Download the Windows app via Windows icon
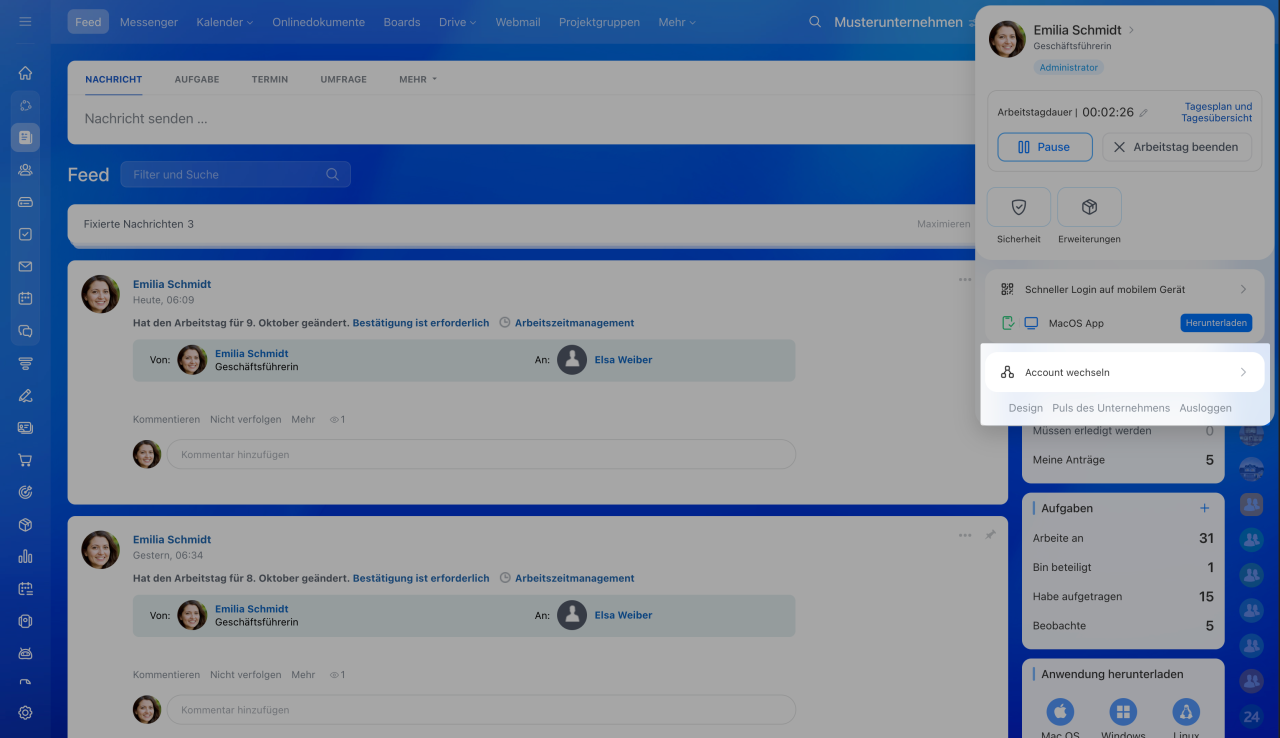Image resolution: width=1280 pixels, height=738 pixels. (x=1123, y=712)
